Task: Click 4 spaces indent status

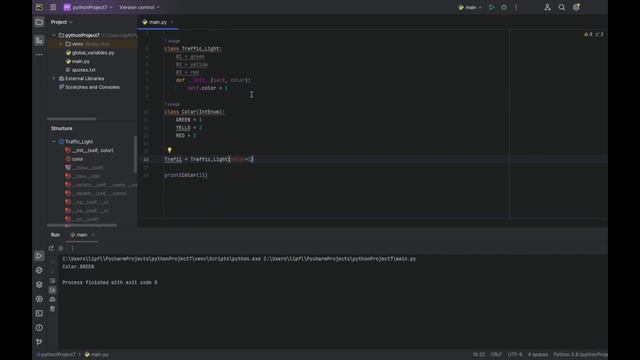Action: click(538, 355)
